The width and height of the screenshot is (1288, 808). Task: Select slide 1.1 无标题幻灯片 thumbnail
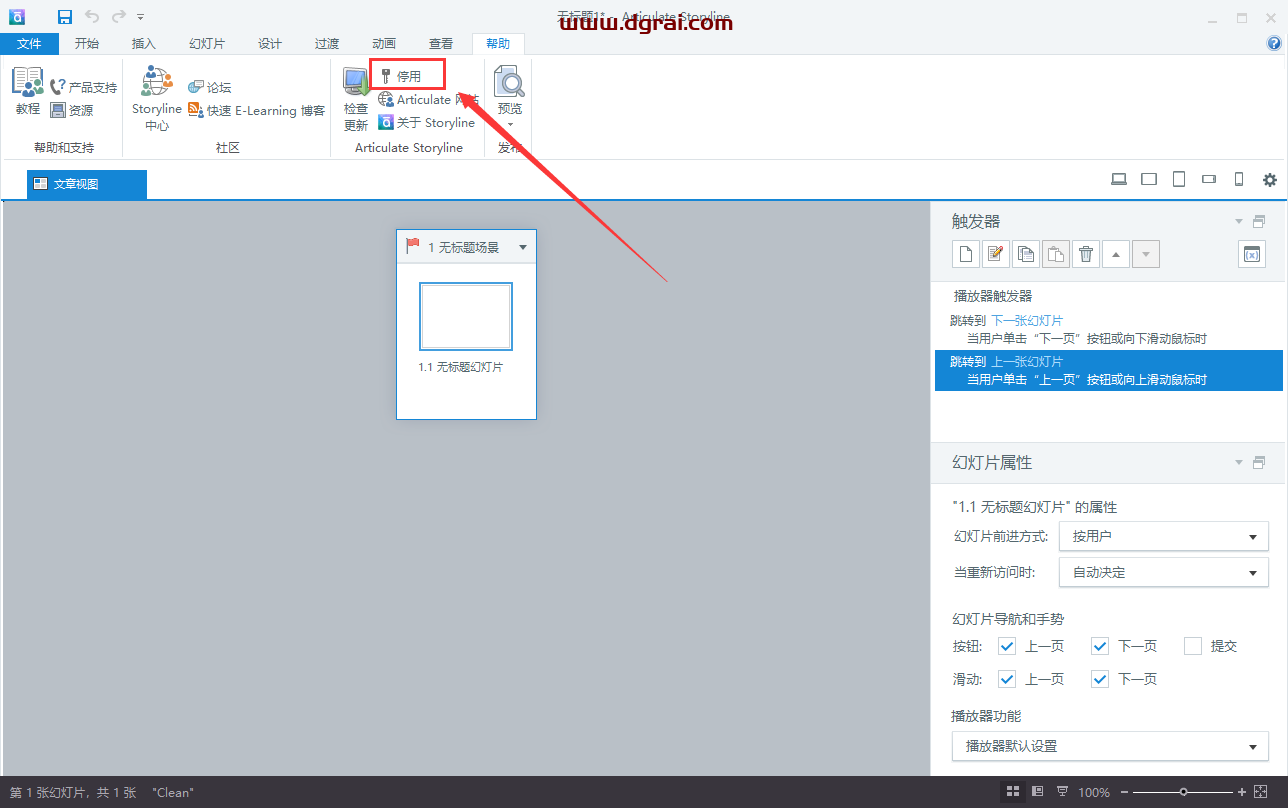coord(466,317)
